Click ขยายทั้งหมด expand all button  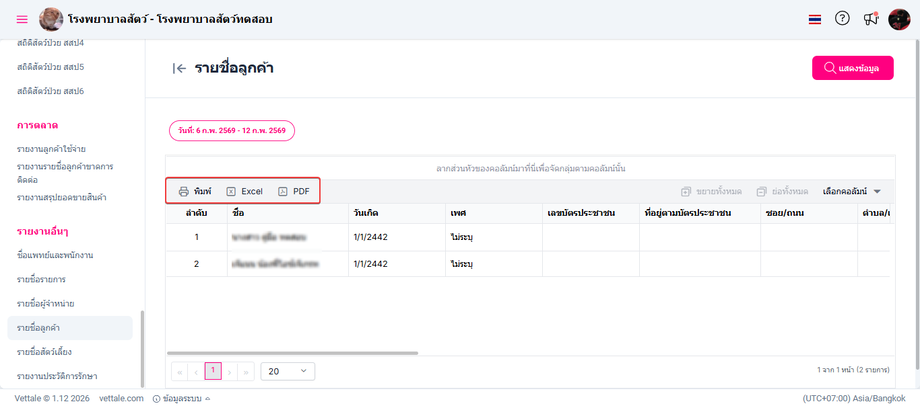pos(711,191)
